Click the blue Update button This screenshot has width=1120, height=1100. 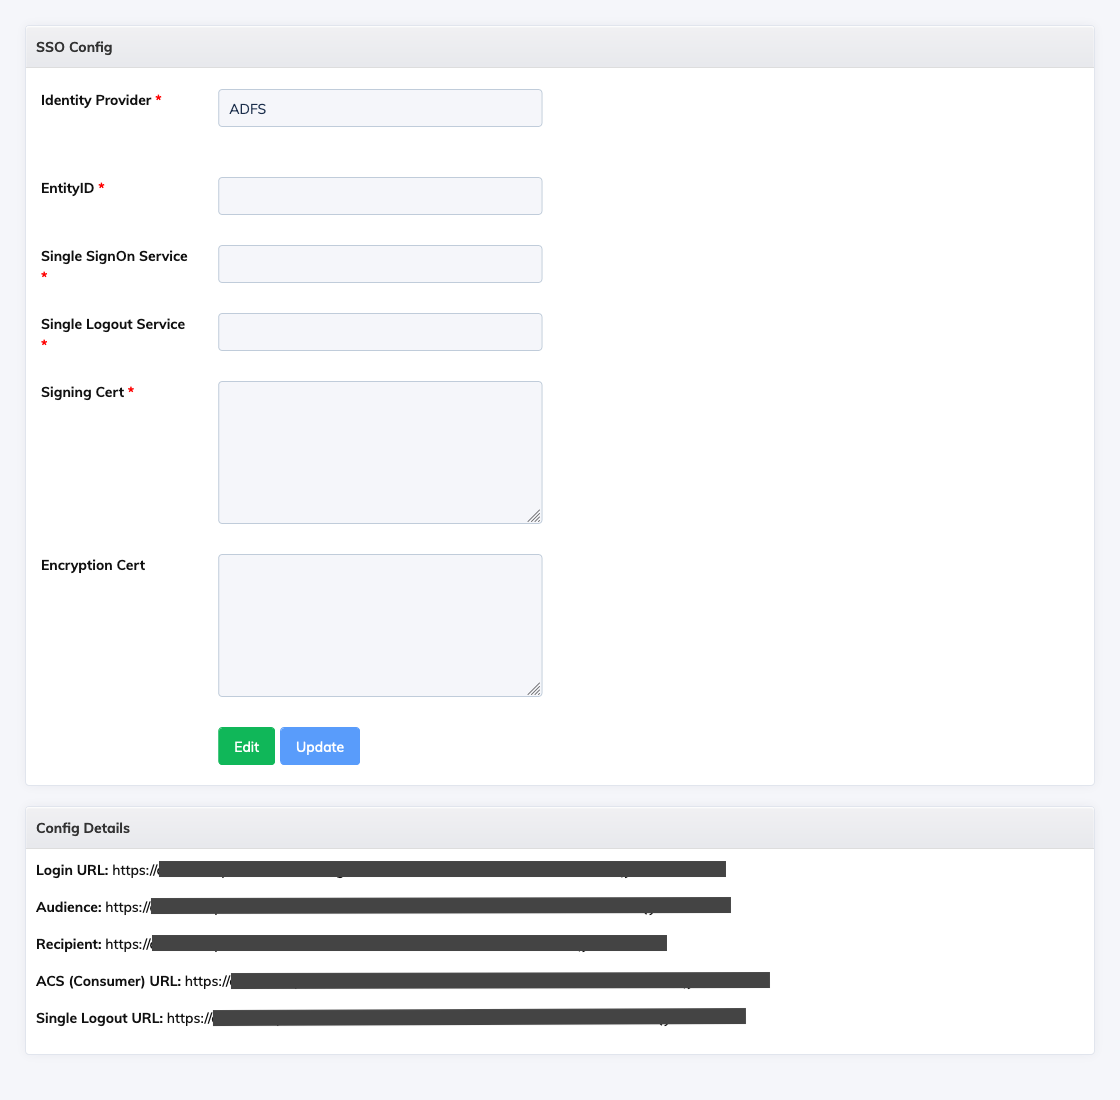coord(320,746)
